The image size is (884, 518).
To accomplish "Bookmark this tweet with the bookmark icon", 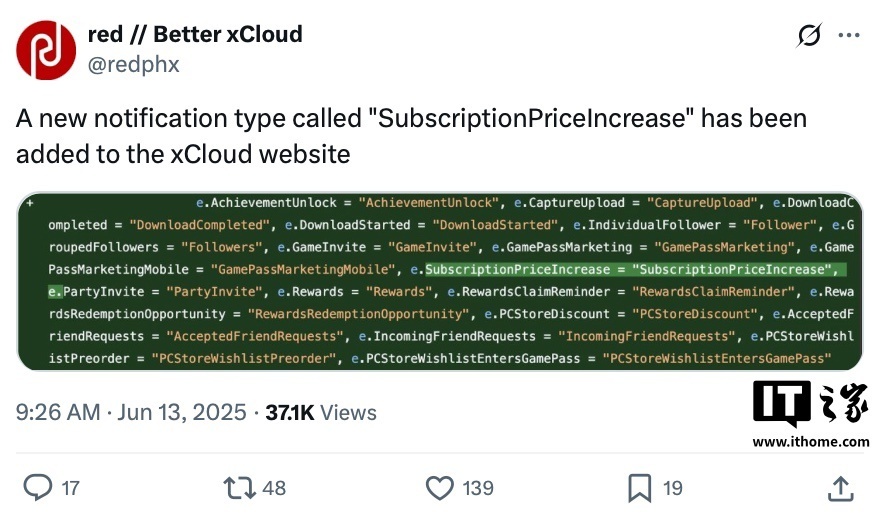I will (640, 487).
